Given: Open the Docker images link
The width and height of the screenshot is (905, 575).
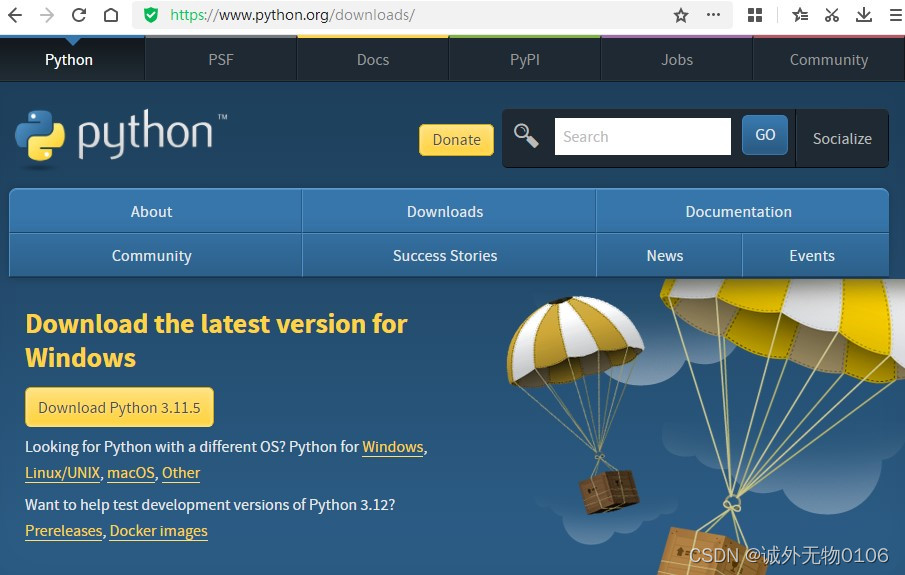Looking at the screenshot, I should pos(159,531).
